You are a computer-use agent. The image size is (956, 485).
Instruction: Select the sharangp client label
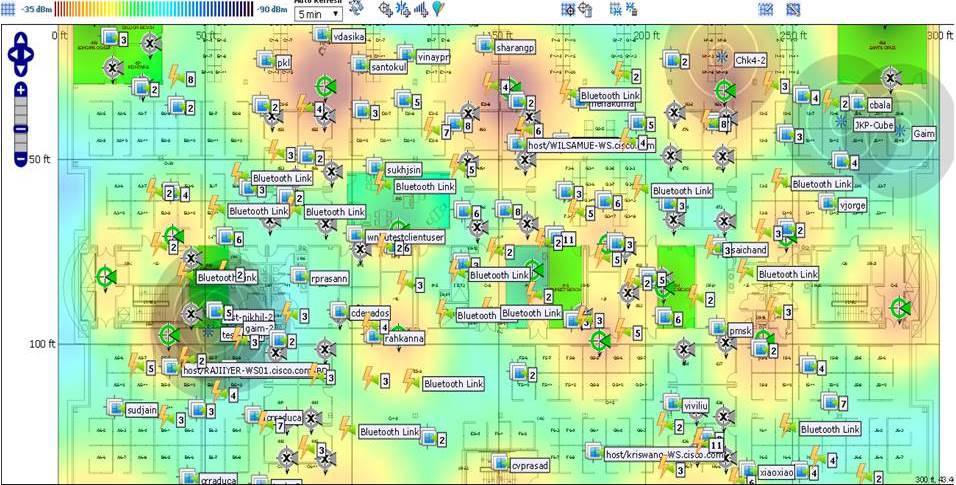point(515,47)
